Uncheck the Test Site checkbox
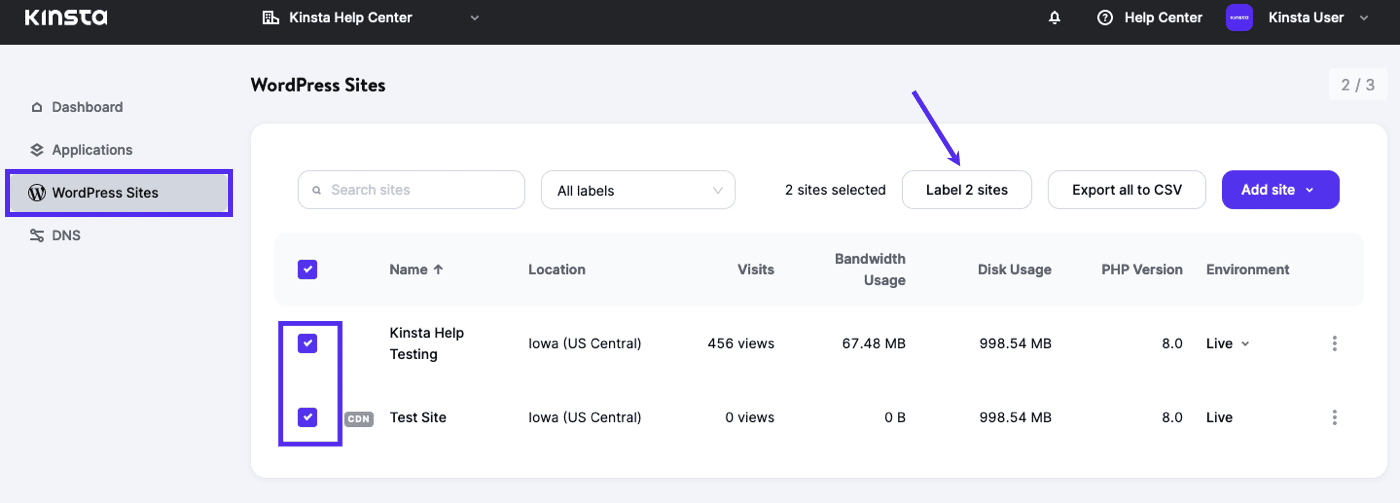 tap(308, 417)
